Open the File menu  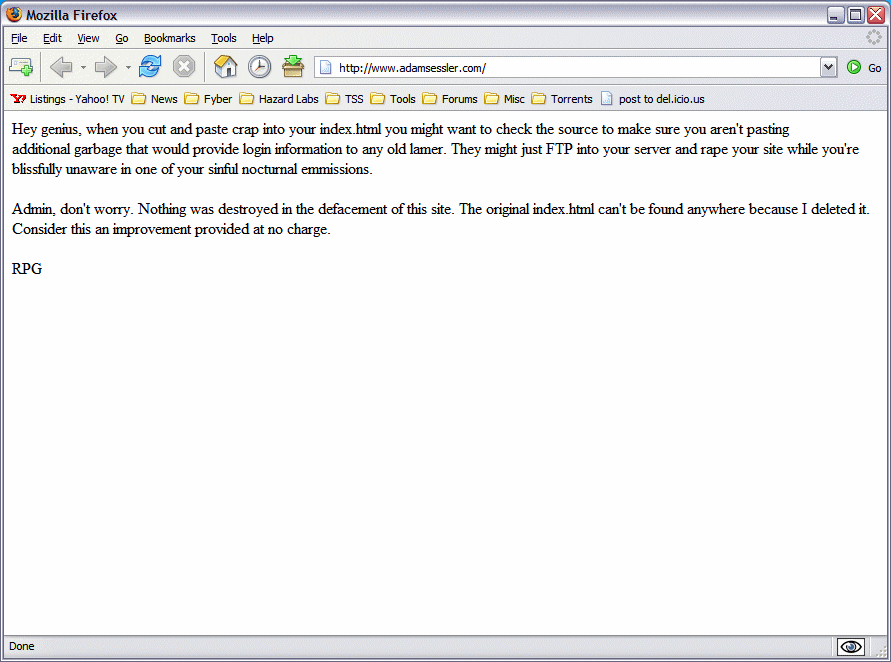point(19,38)
